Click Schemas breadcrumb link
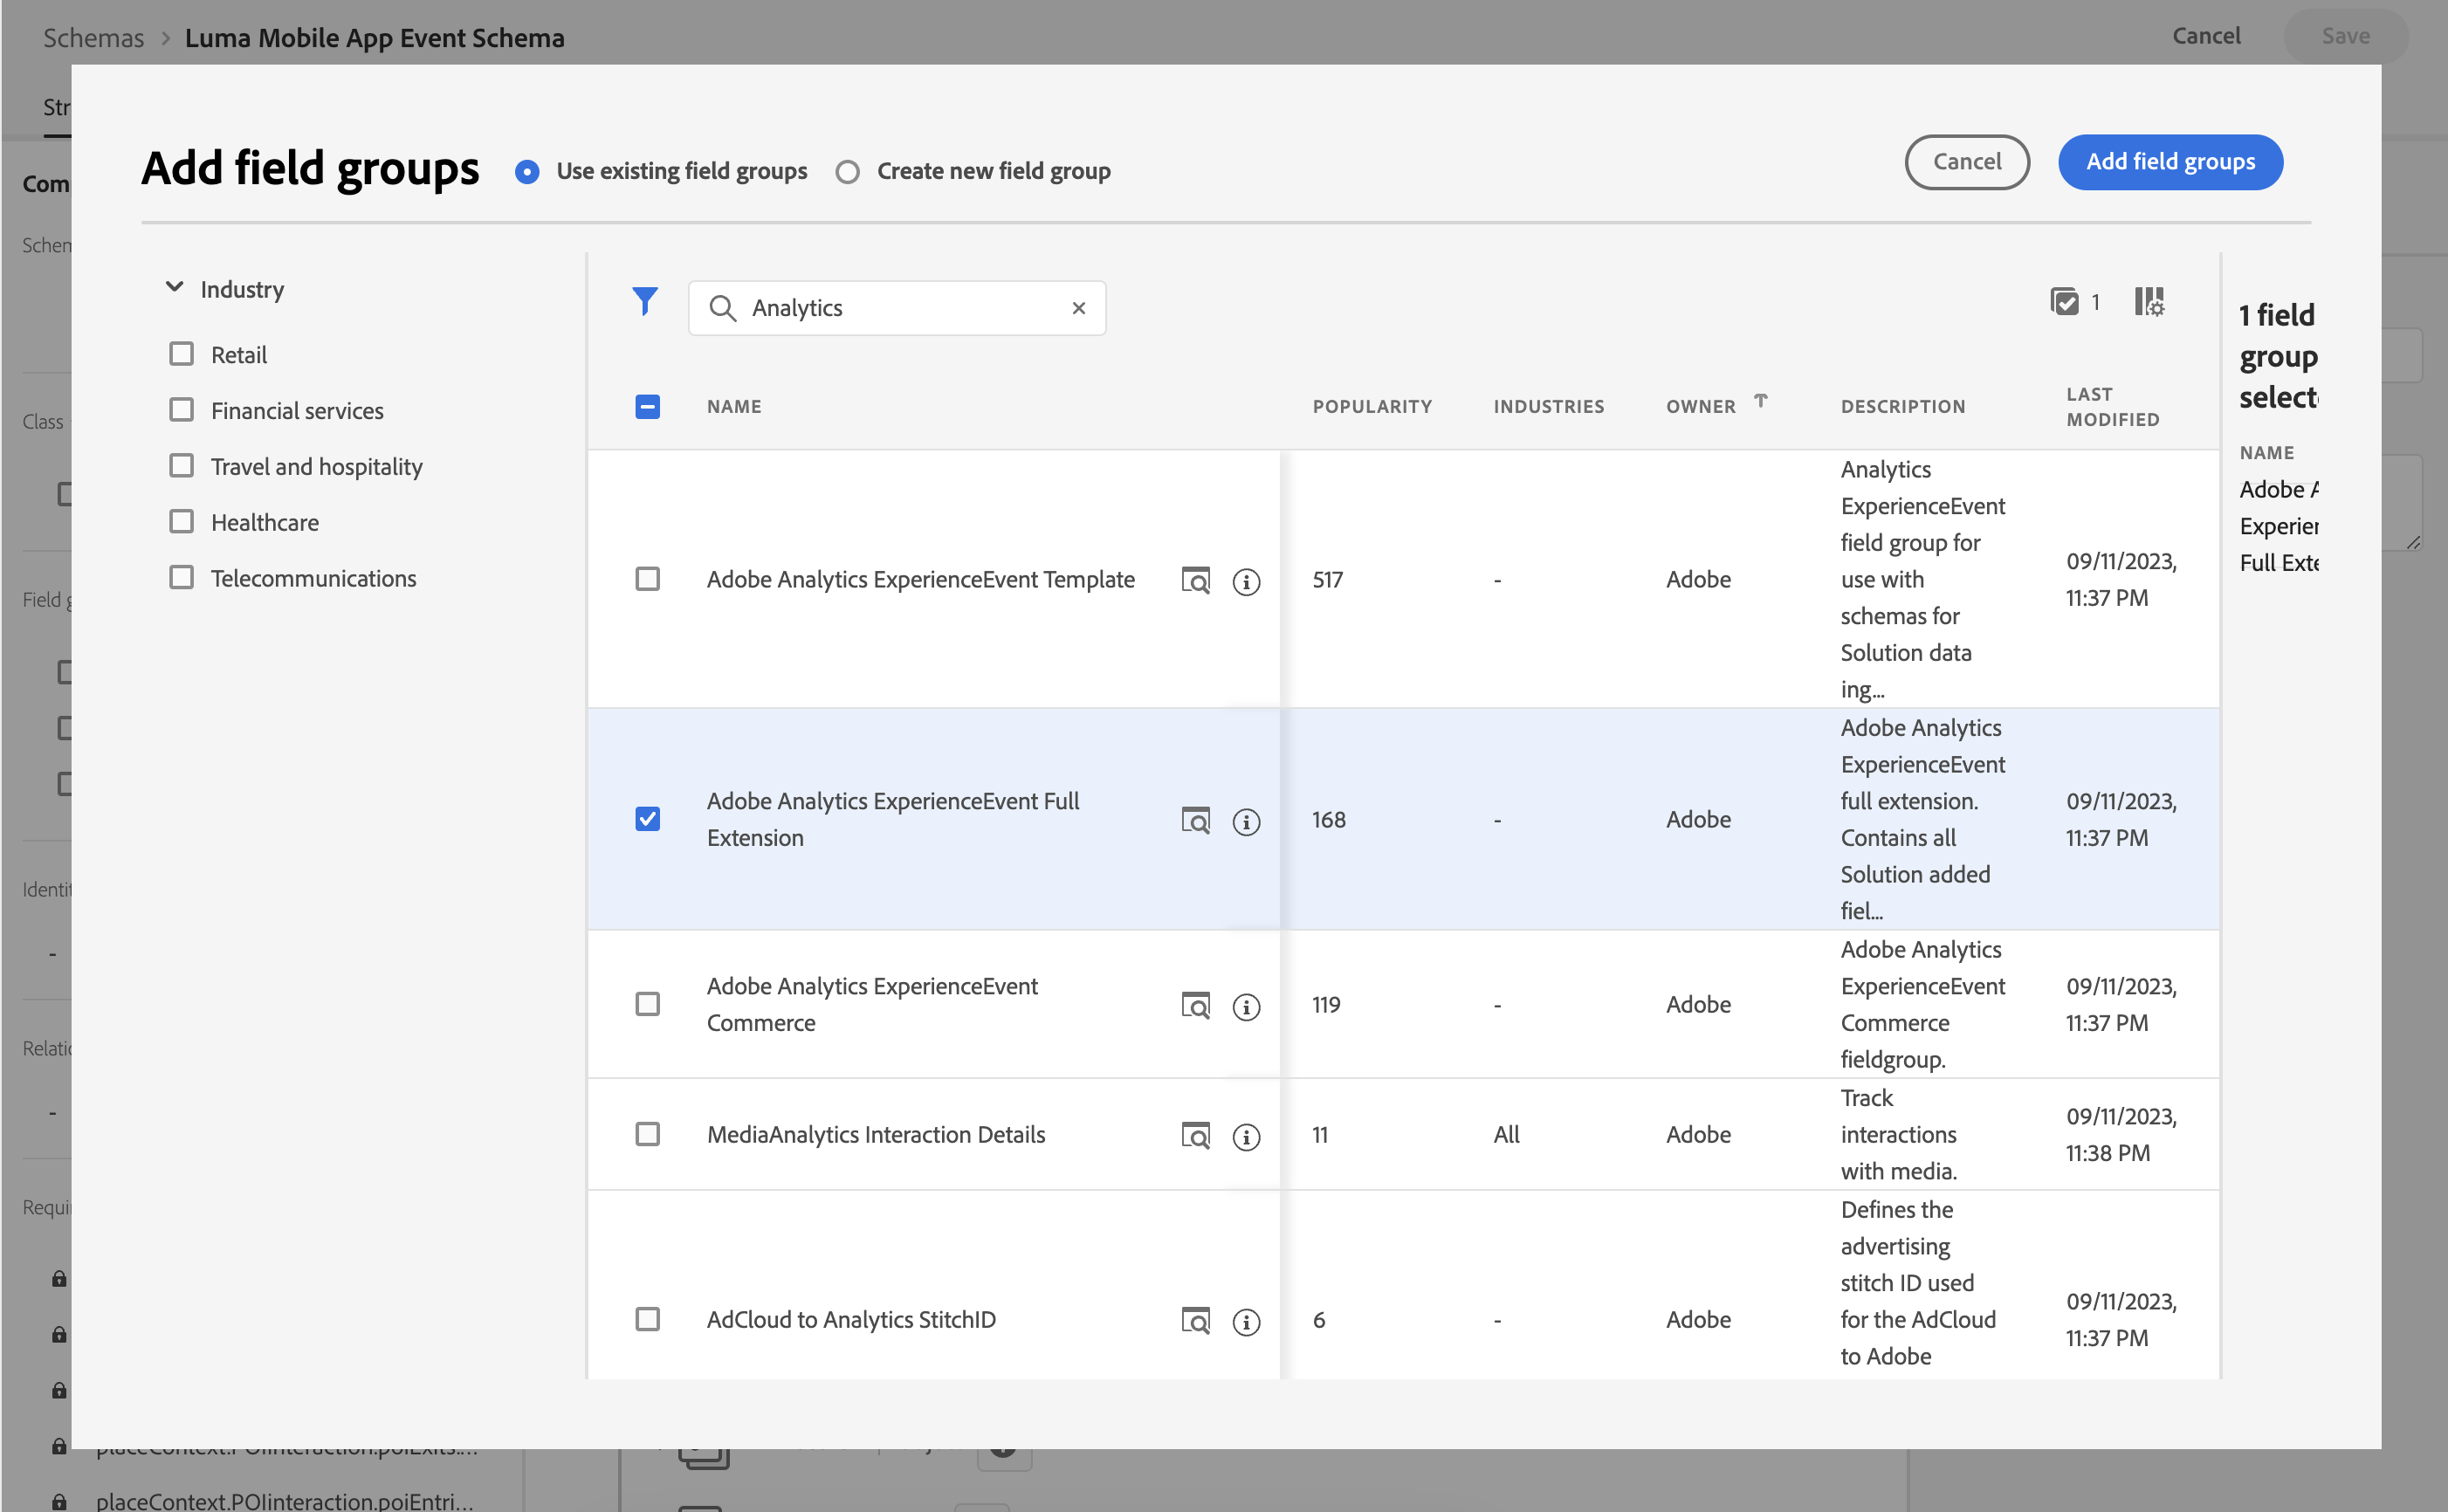Screen dimensions: 2448x1512 (93, 38)
